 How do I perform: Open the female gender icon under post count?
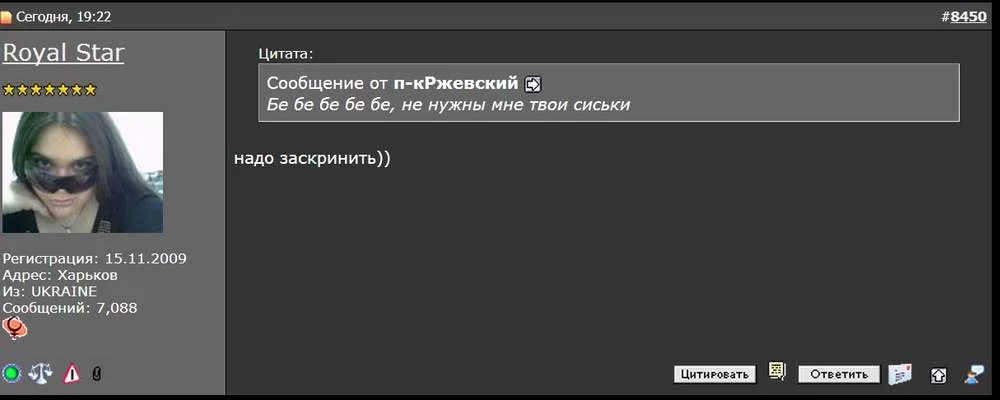(14, 328)
